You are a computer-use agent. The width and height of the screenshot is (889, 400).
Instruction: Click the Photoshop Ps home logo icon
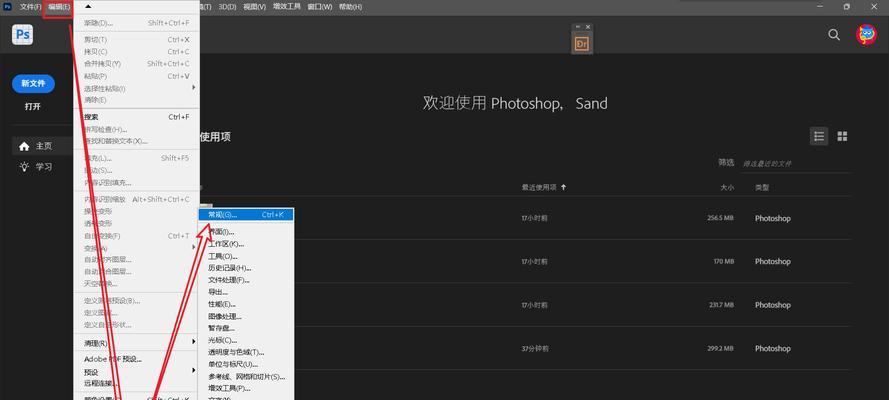tap(23, 35)
